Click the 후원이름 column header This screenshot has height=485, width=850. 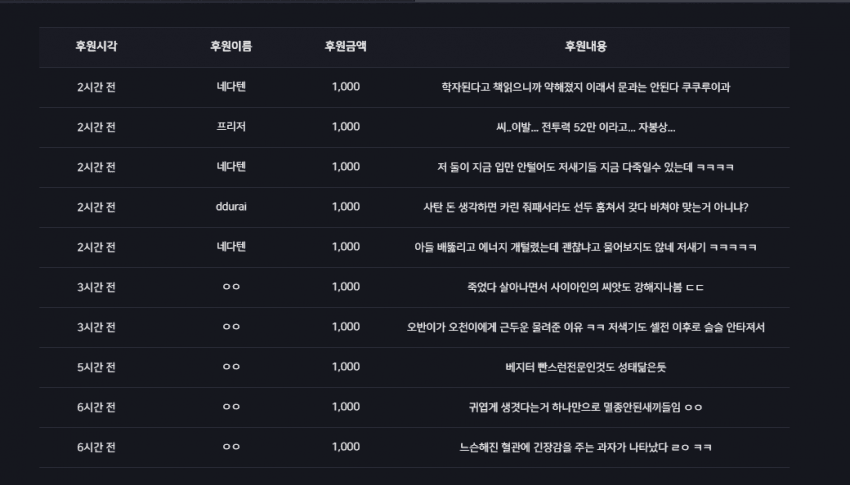tap(231, 47)
